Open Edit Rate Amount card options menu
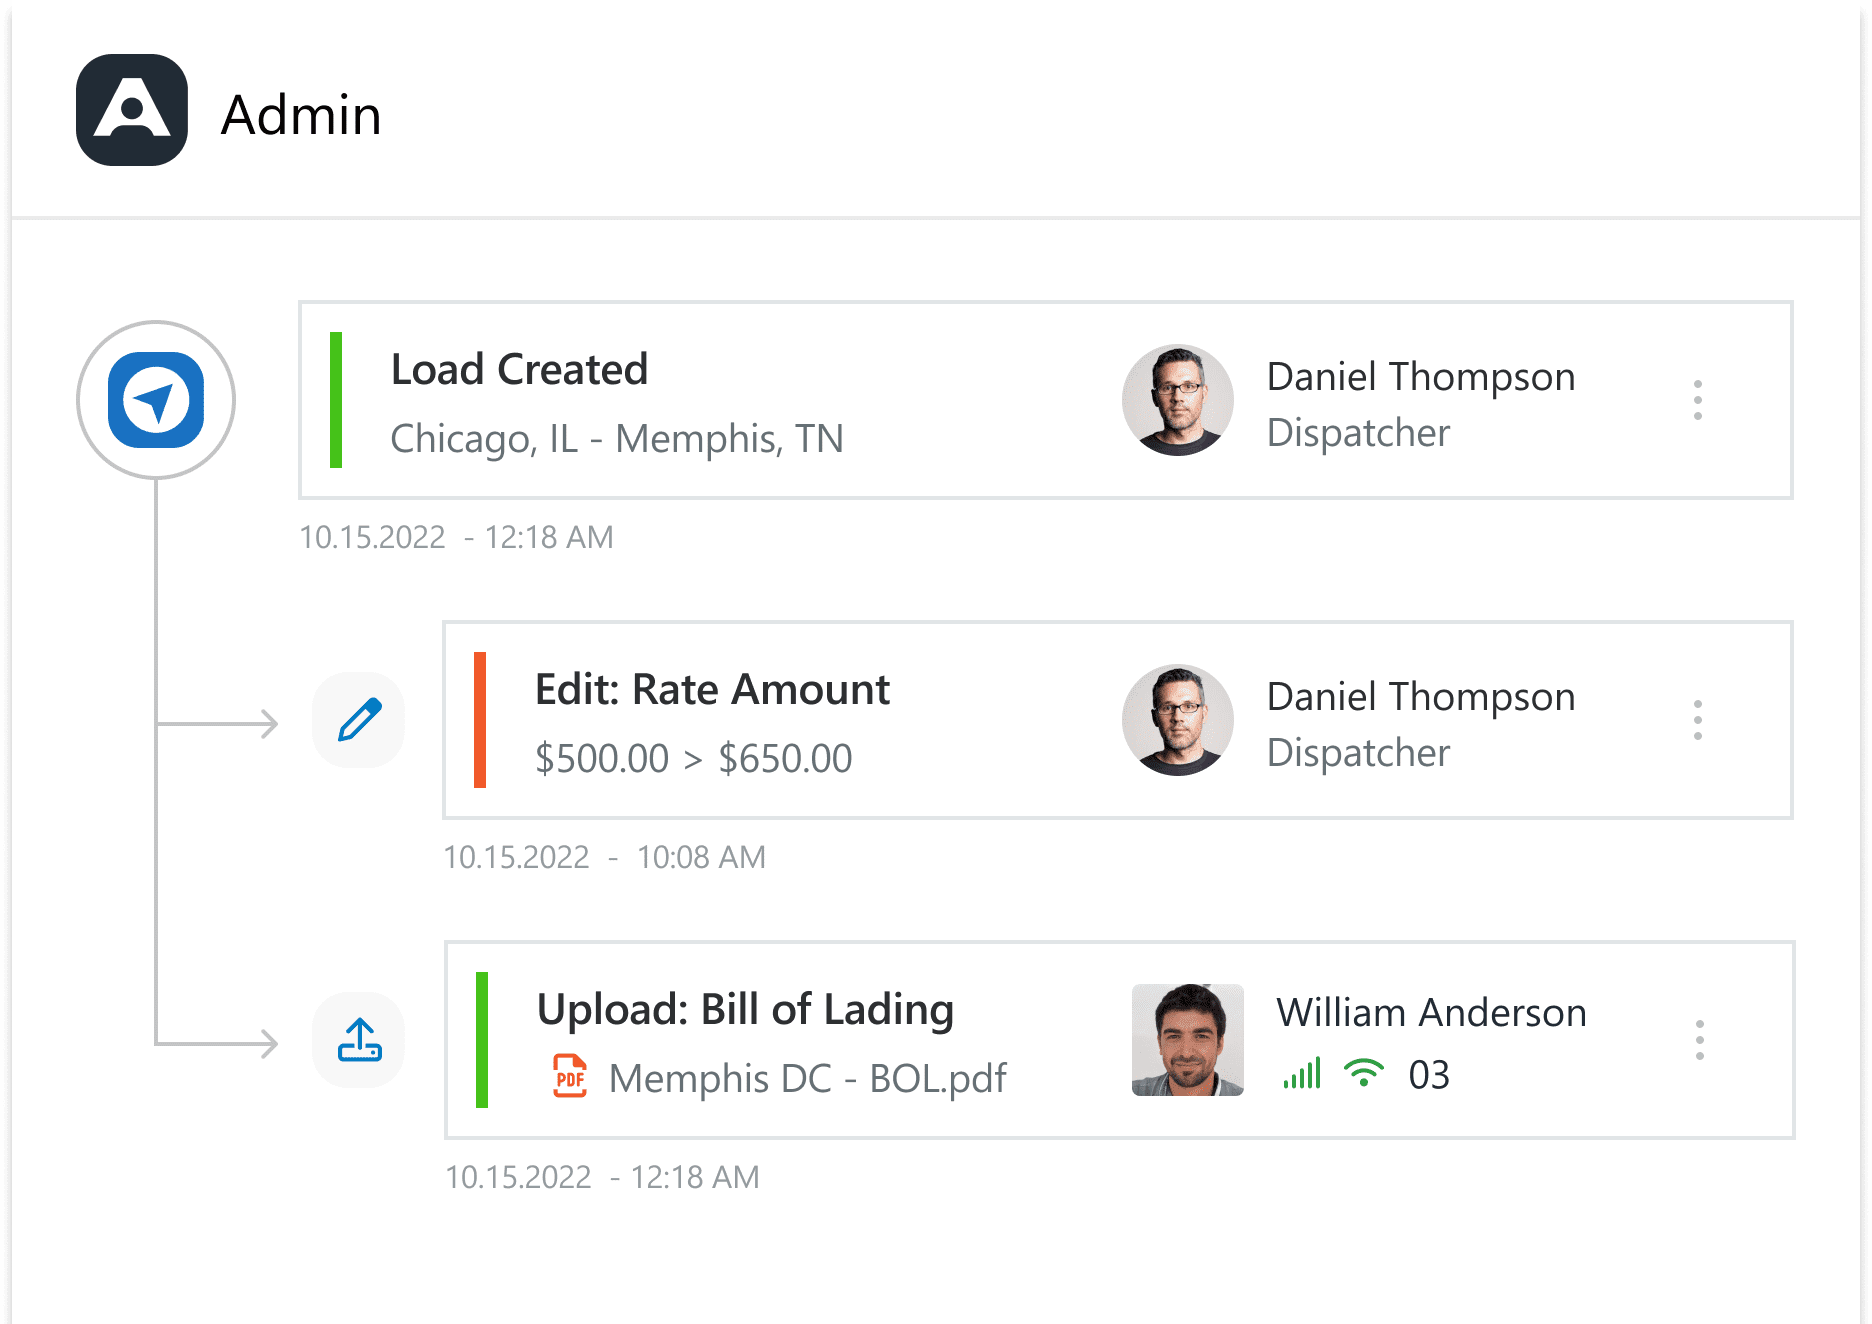This screenshot has width=1872, height=1324. click(x=1697, y=720)
